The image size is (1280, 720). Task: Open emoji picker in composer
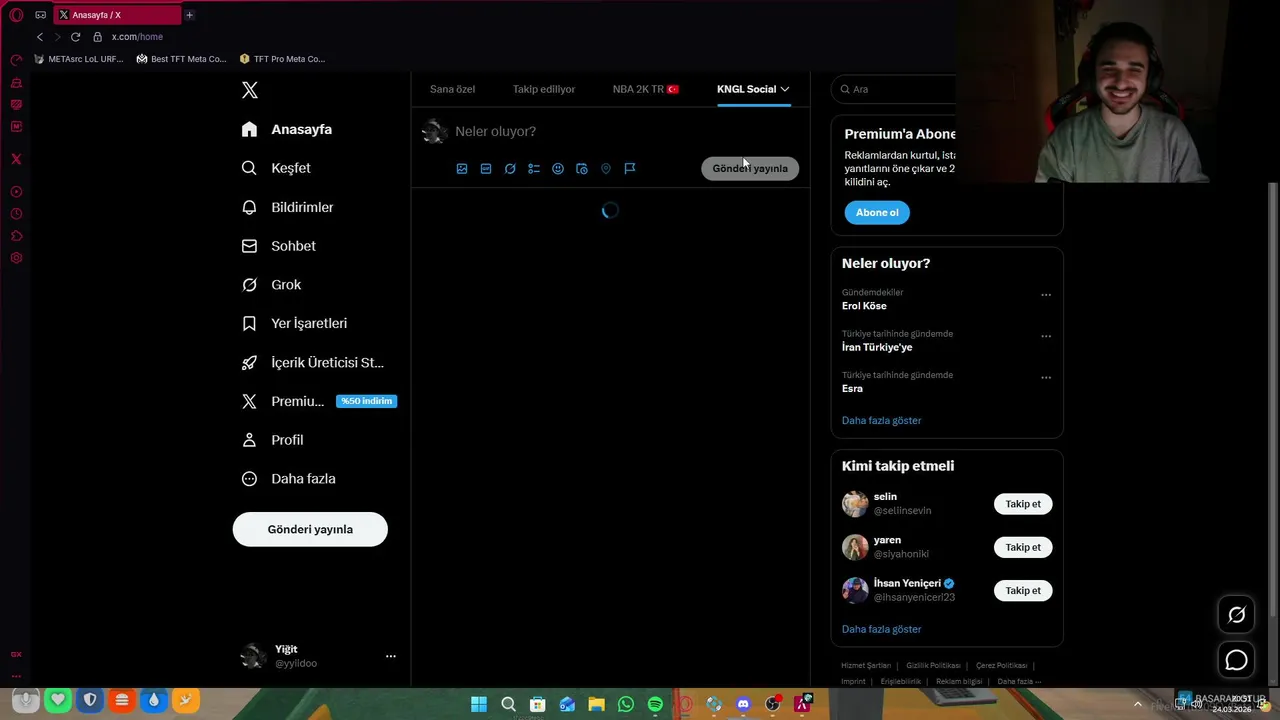[x=558, y=169]
